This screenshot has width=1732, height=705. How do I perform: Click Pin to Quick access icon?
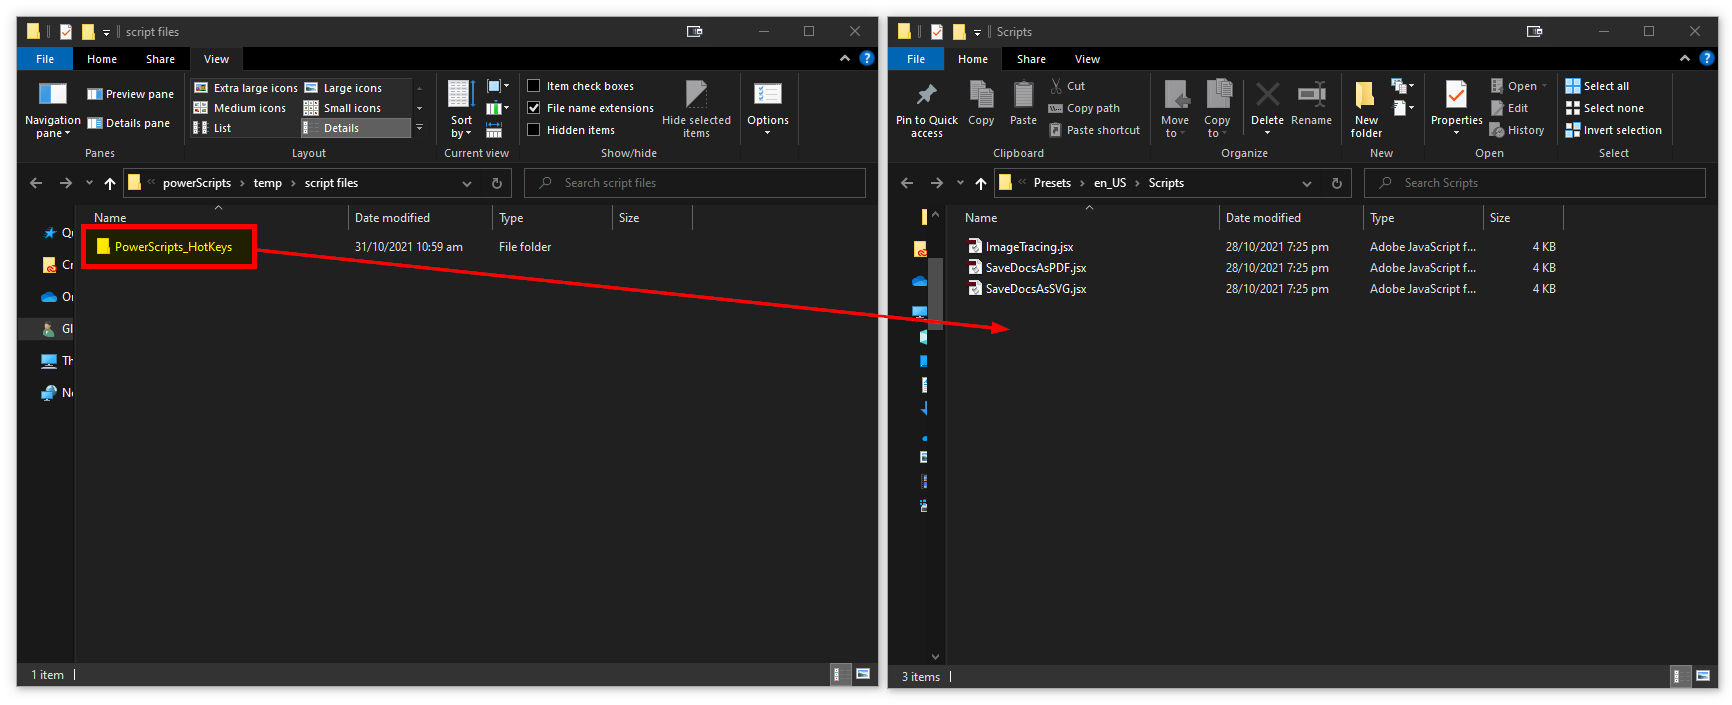(926, 96)
